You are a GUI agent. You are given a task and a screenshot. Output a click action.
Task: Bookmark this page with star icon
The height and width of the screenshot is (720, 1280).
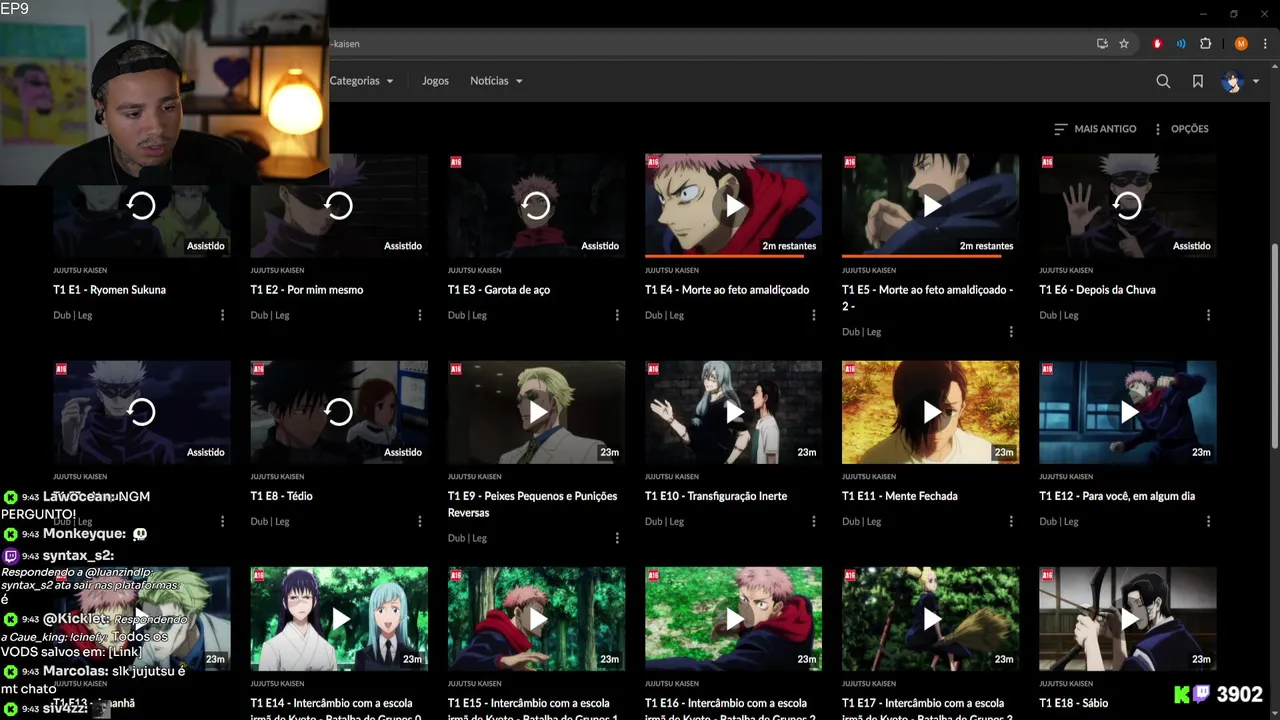(x=1124, y=44)
